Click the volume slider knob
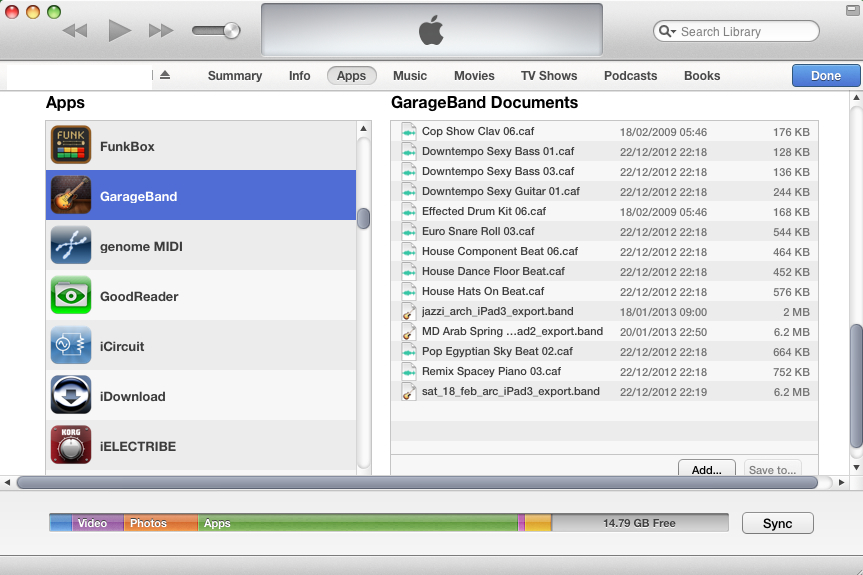Image resolution: width=863 pixels, height=575 pixels. [232, 30]
